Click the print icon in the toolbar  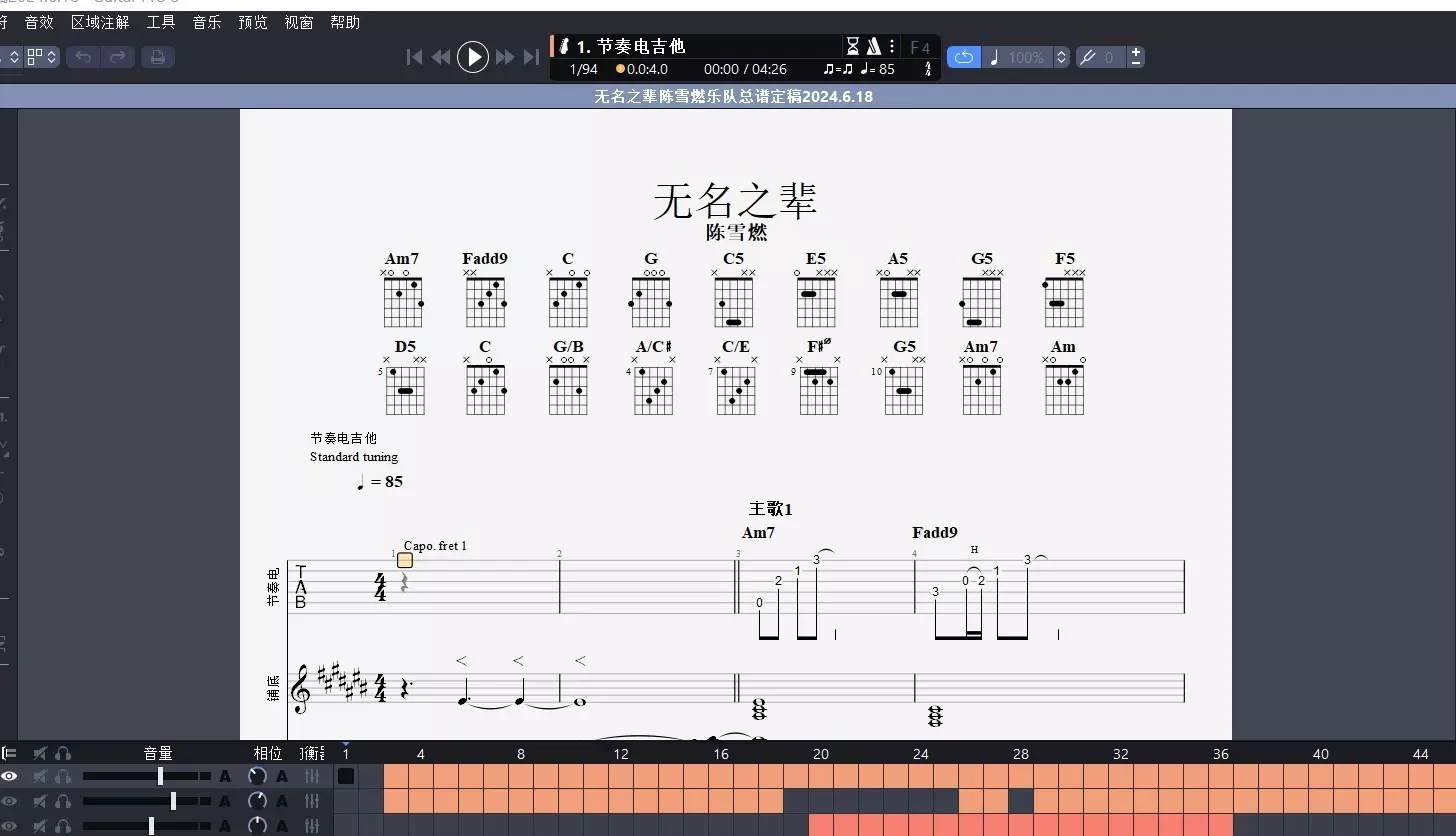[x=157, y=57]
